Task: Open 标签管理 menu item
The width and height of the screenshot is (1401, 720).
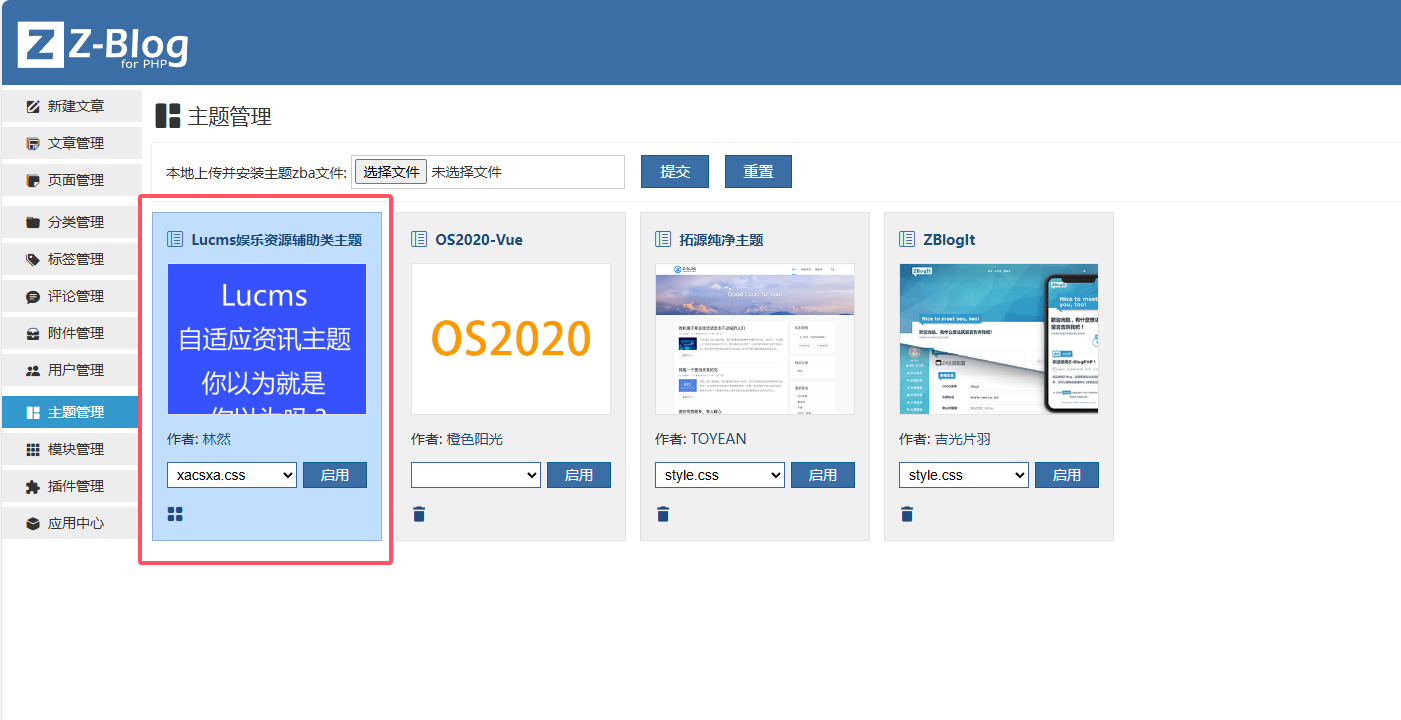Action: click(72, 259)
